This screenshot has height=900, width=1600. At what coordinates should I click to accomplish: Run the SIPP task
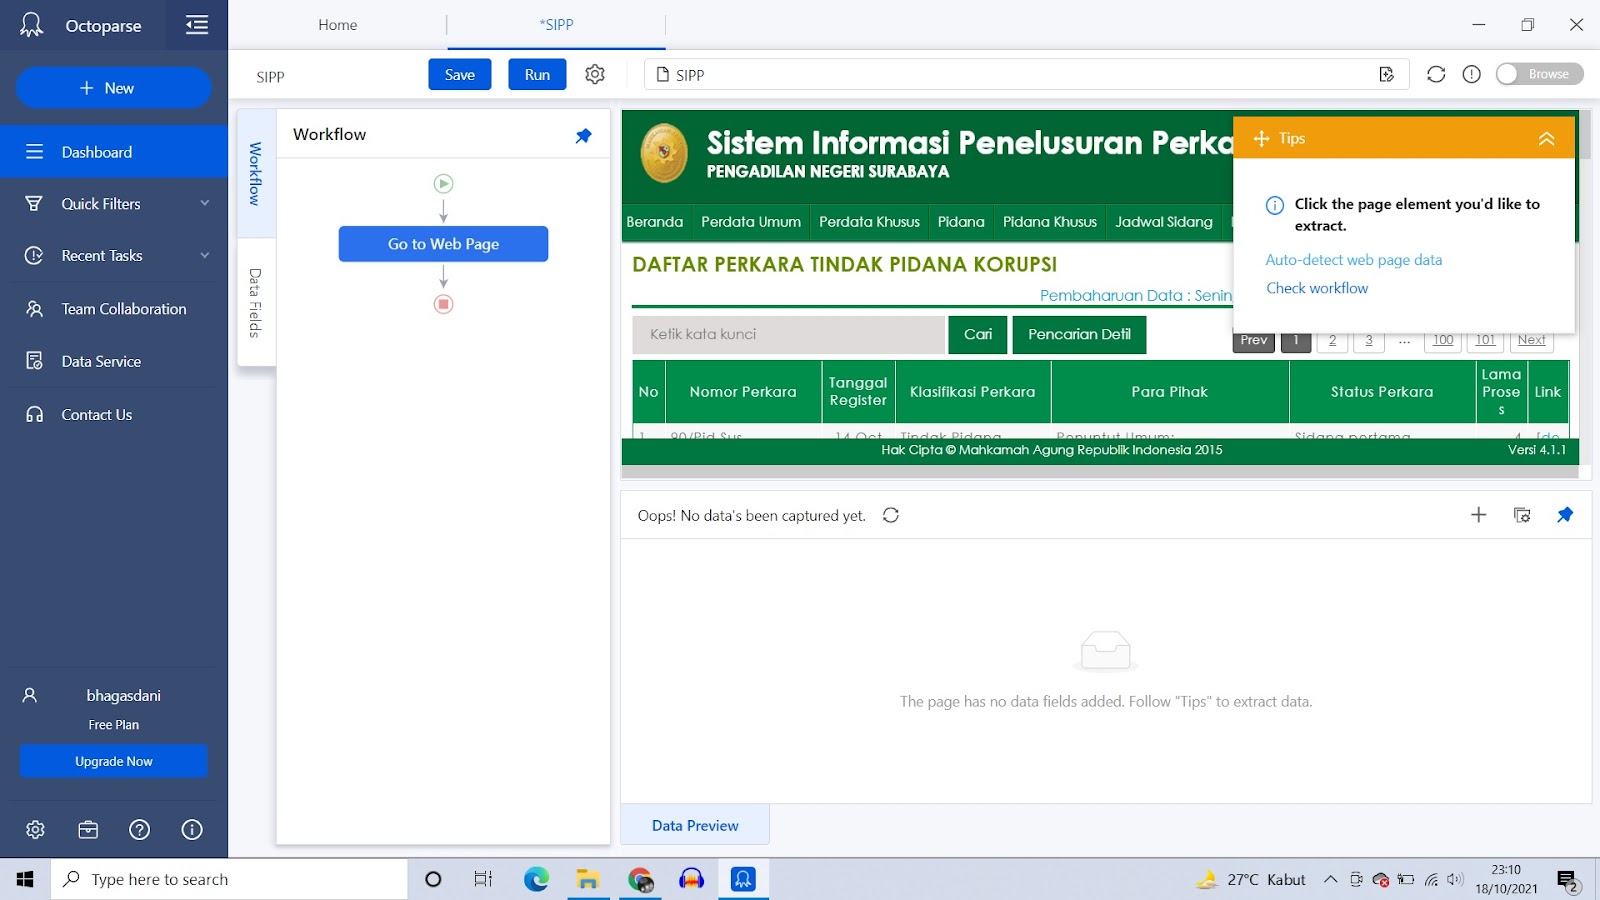point(537,74)
